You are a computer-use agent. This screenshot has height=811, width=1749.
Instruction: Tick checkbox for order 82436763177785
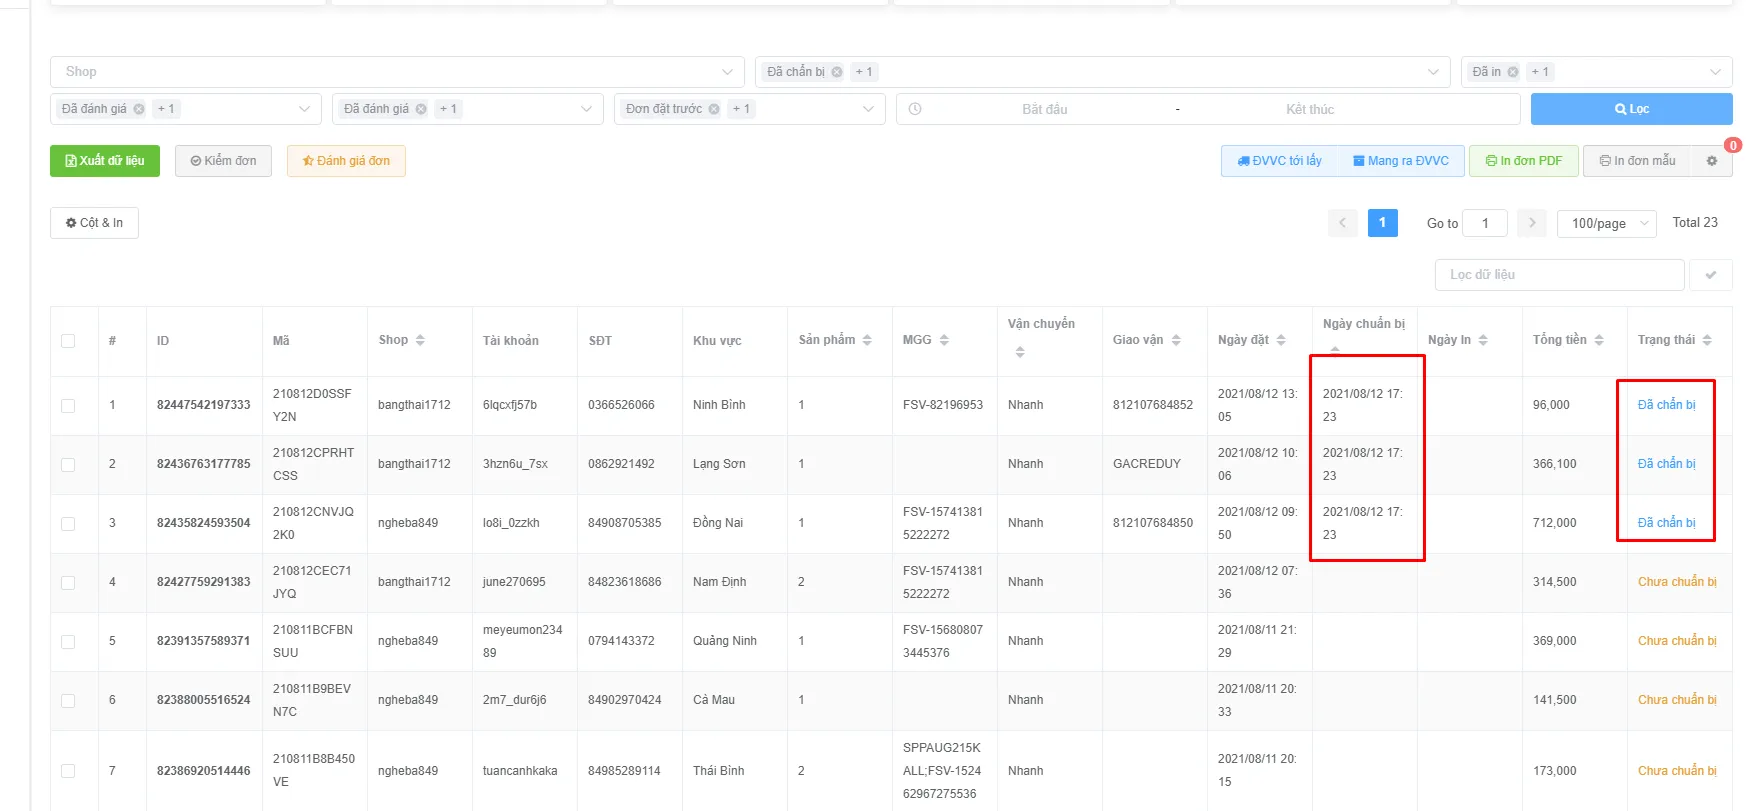click(x=68, y=465)
